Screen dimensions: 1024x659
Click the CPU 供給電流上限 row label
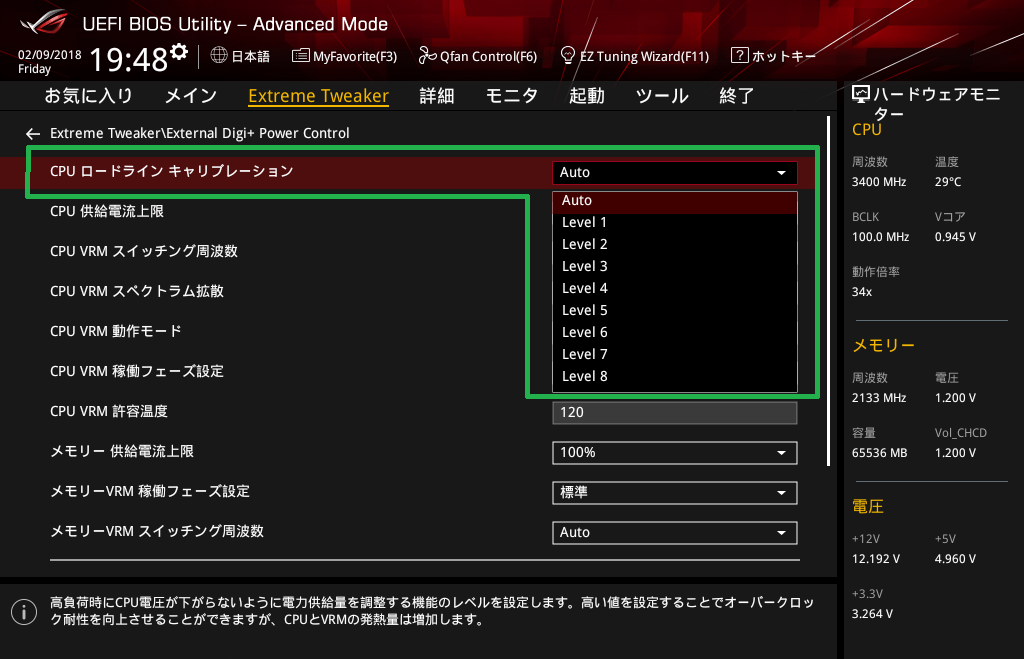(107, 212)
